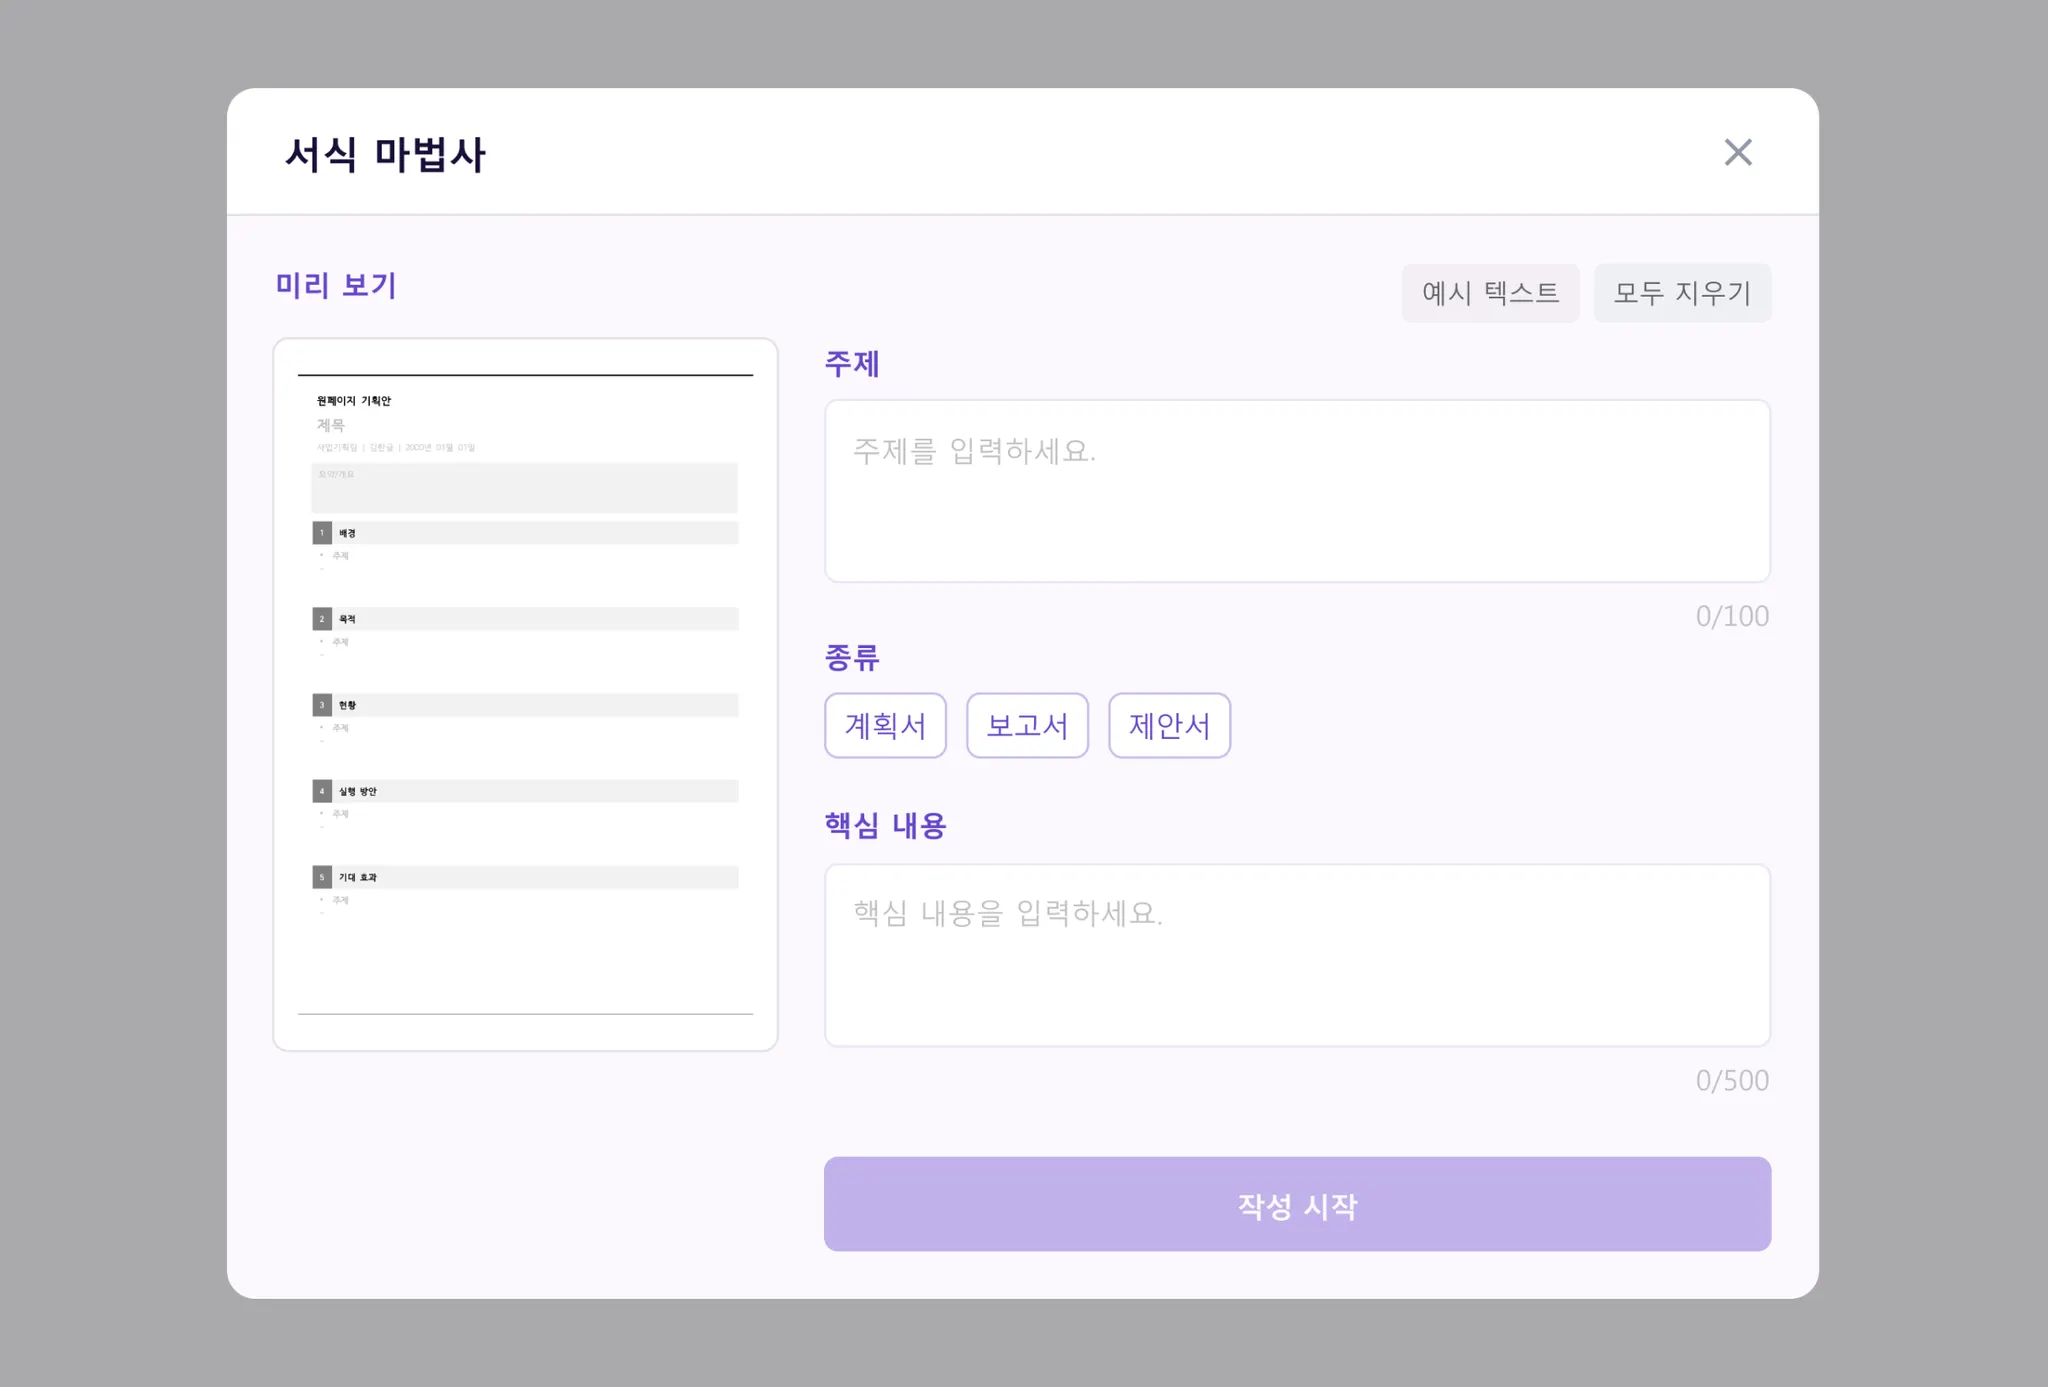Select the 계획서 document type
The height and width of the screenshot is (1387, 2048).
tap(885, 725)
